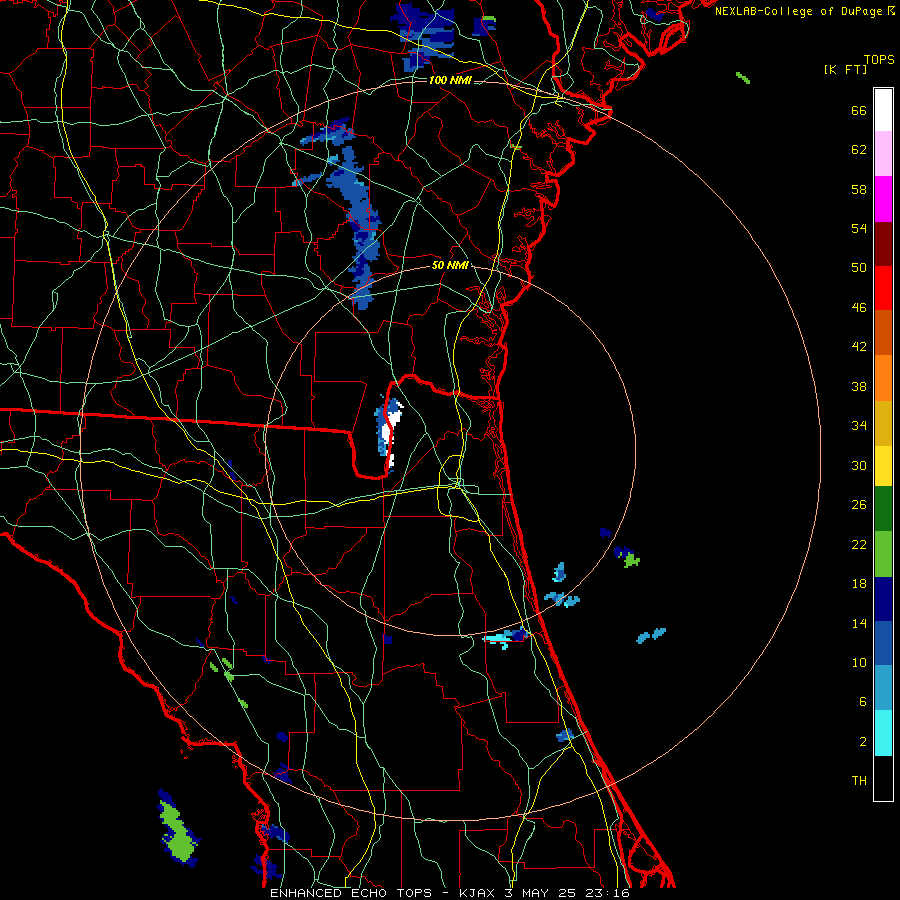Image resolution: width=900 pixels, height=900 pixels.
Task: Click the '50' legend value
Action: coord(859,268)
